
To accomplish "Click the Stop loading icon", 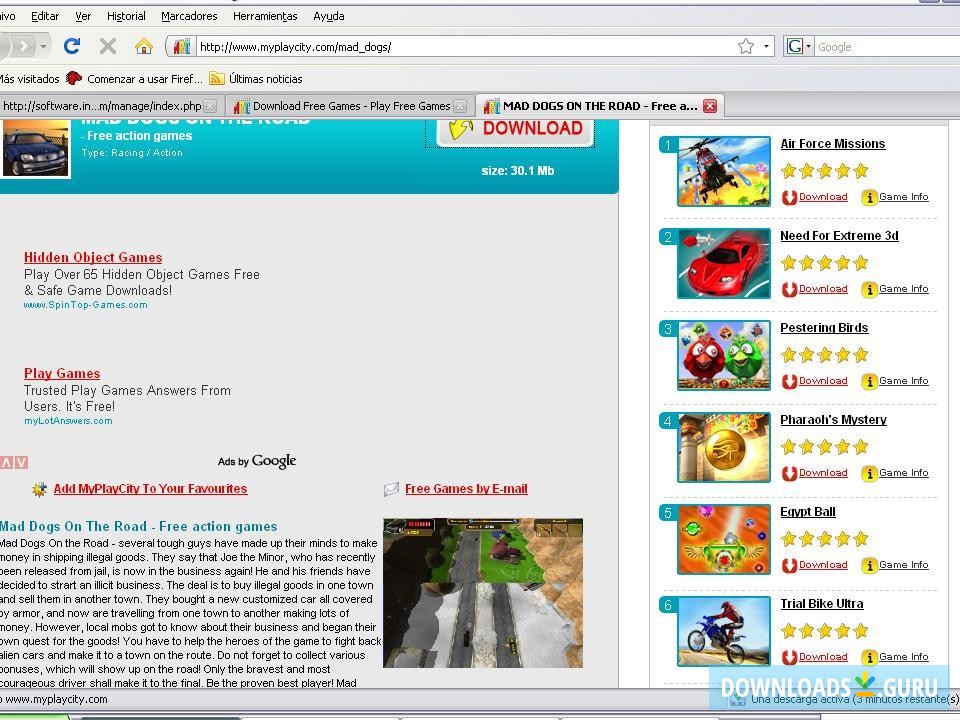I will click(x=107, y=46).
